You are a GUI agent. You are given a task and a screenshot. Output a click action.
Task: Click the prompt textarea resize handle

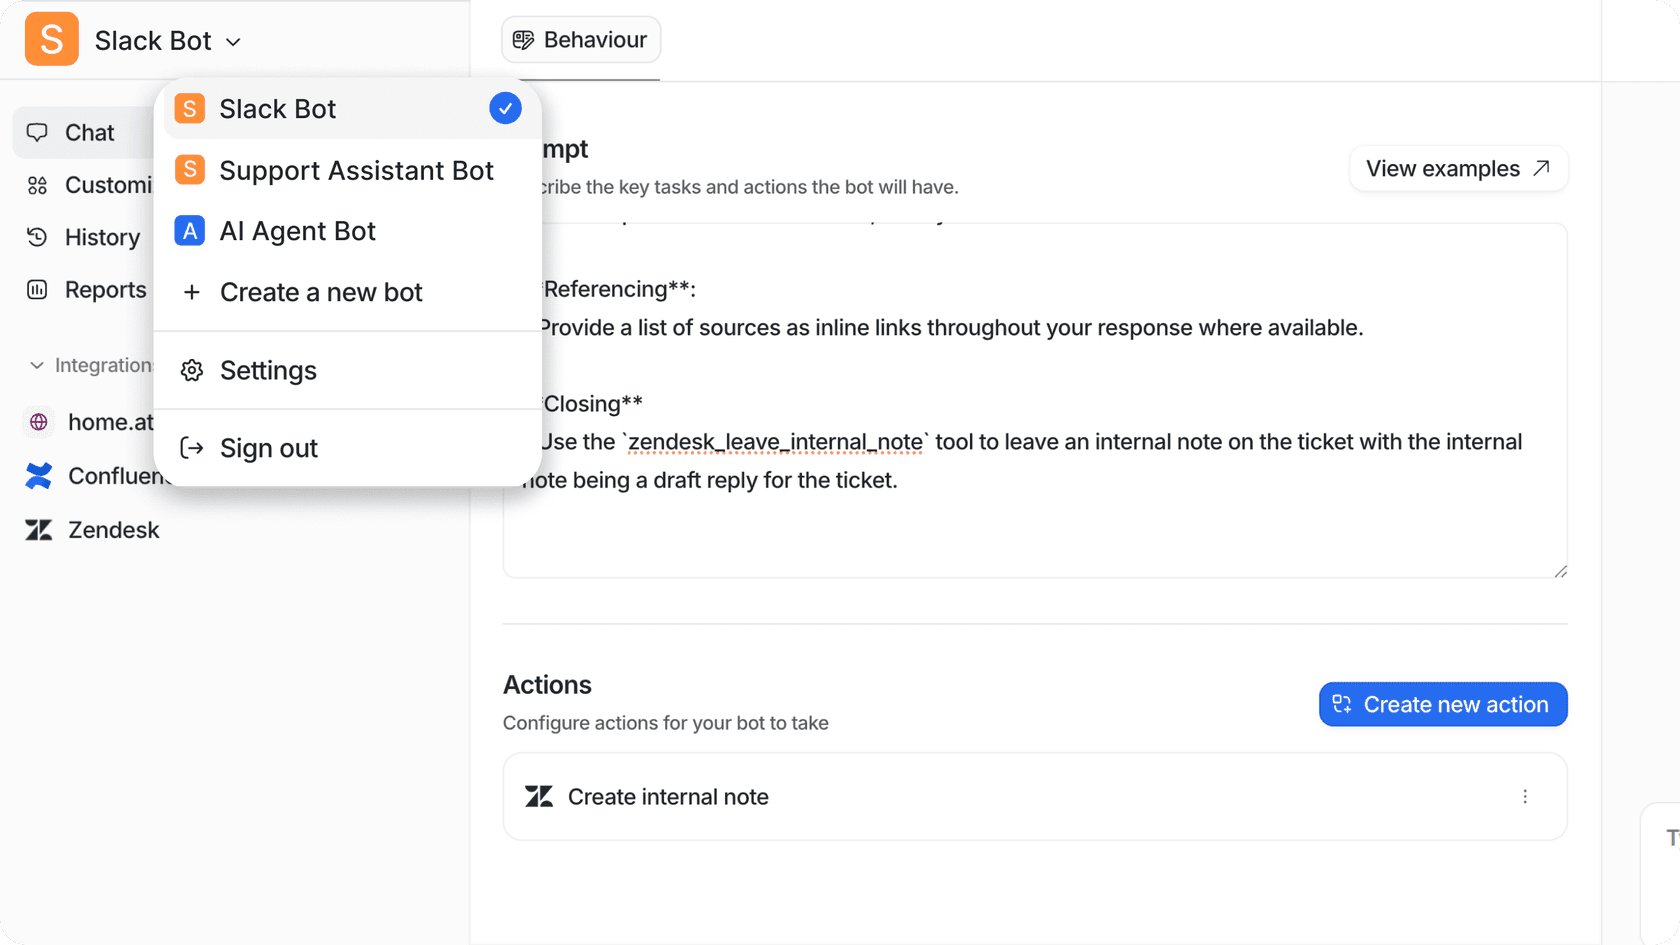click(1560, 571)
